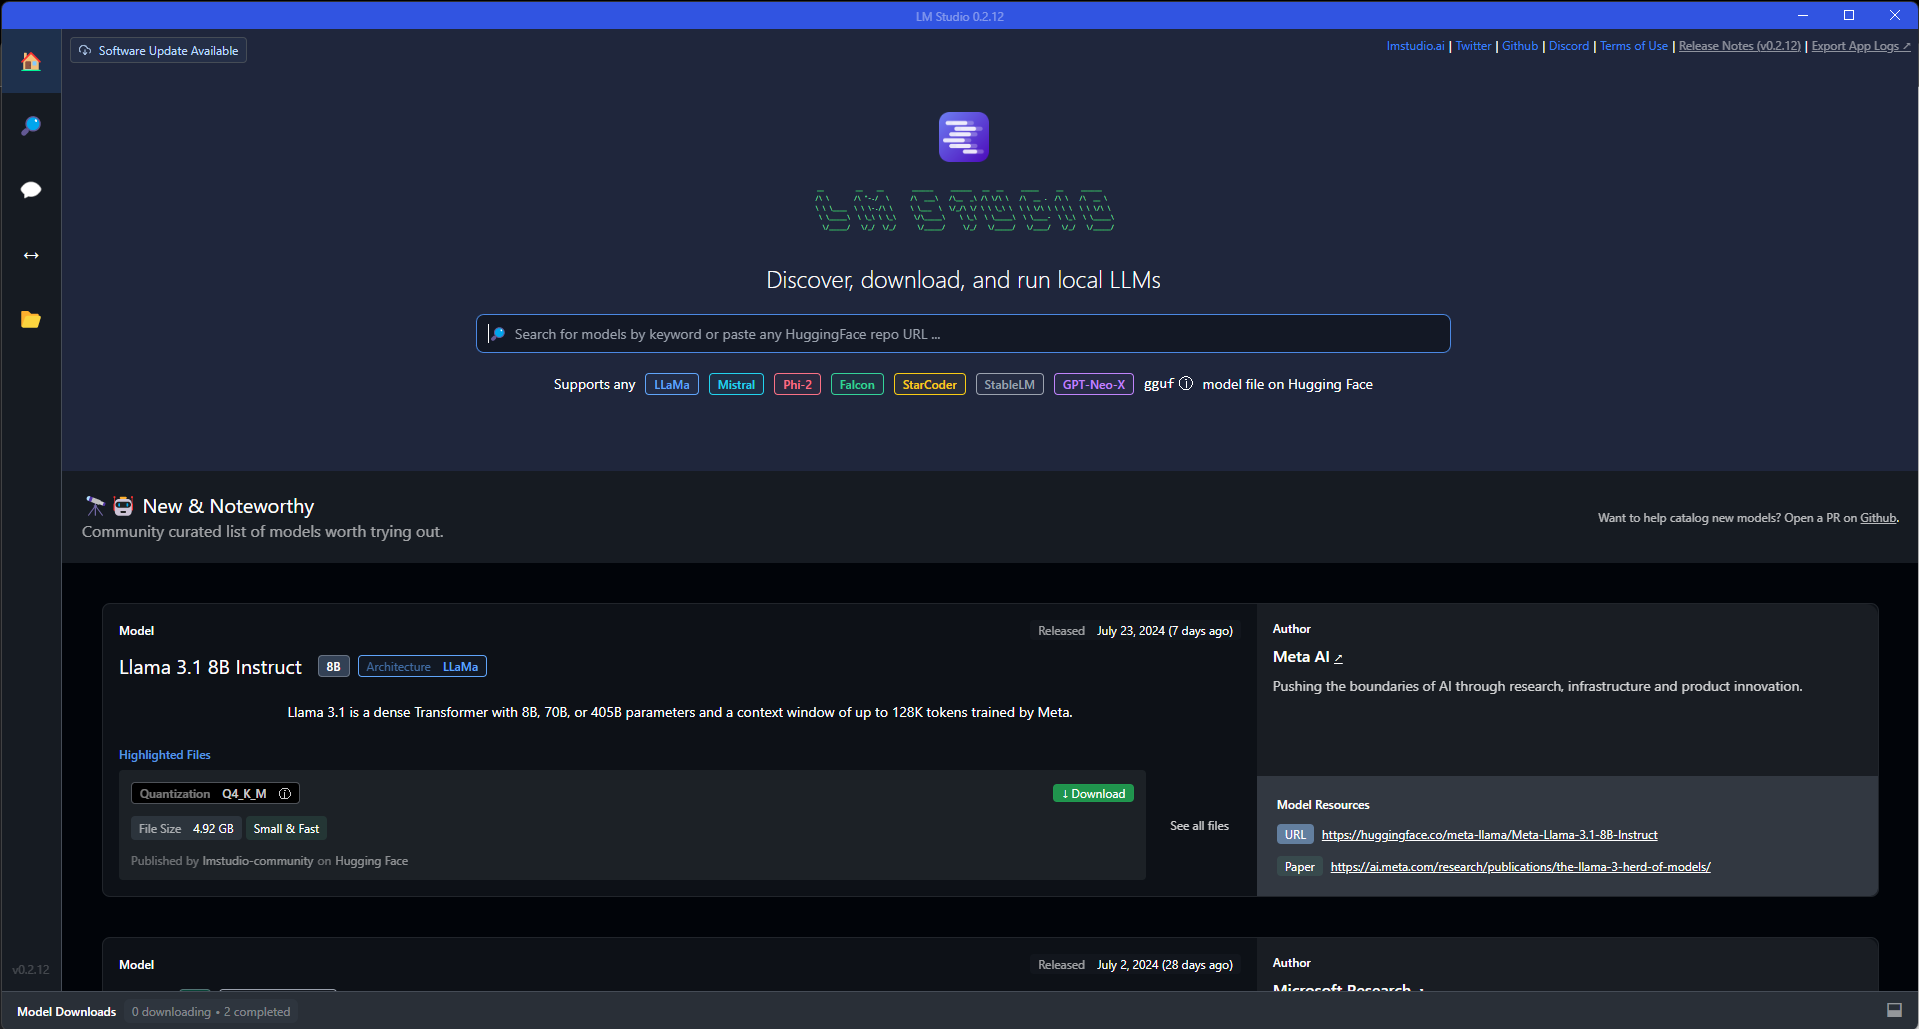Open lmstudio.ai link
The width and height of the screenshot is (1919, 1029).
[x=1415, y=46]
